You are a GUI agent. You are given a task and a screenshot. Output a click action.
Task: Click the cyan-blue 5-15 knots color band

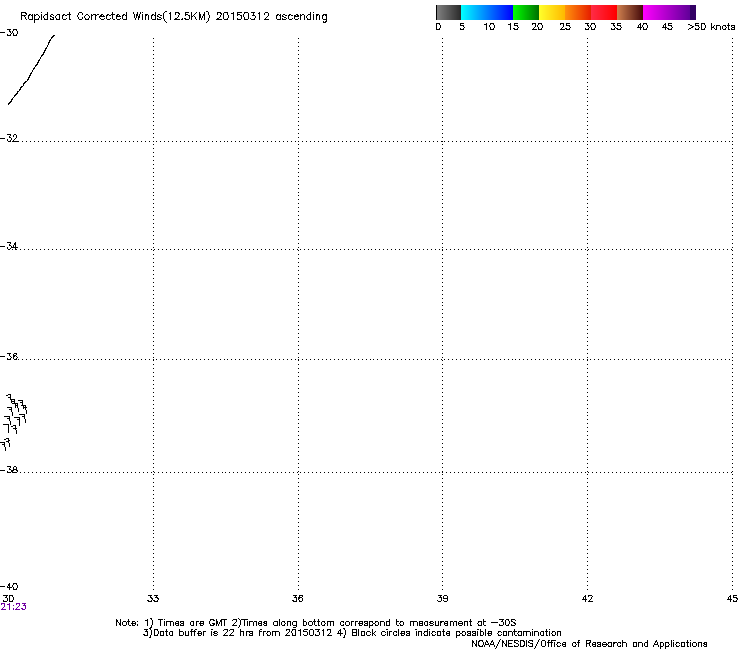click(487, 12)
